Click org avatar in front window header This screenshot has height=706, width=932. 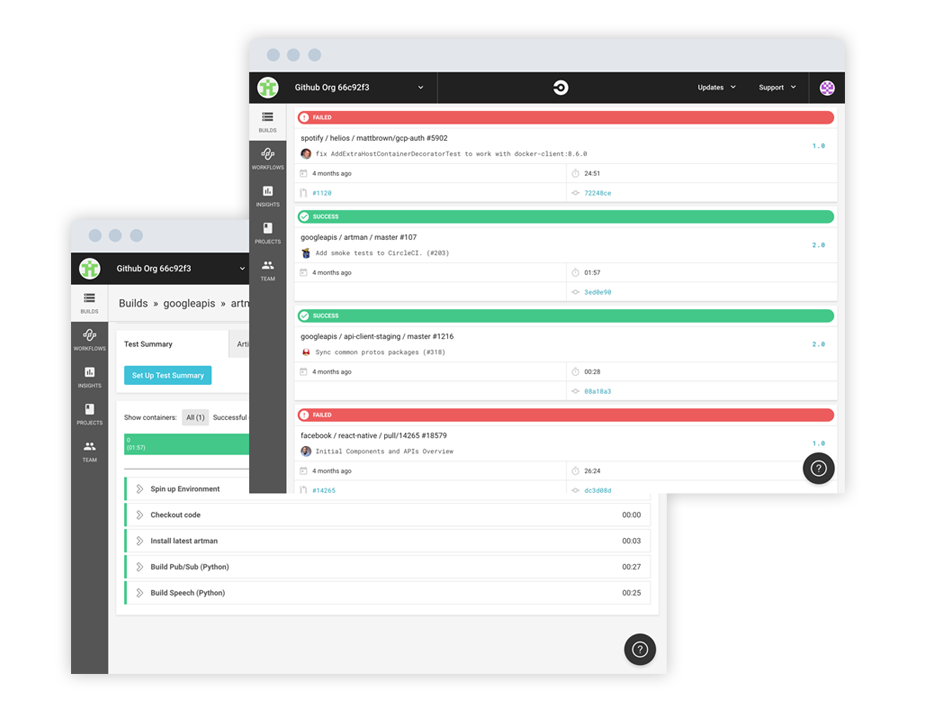[267, 87]
